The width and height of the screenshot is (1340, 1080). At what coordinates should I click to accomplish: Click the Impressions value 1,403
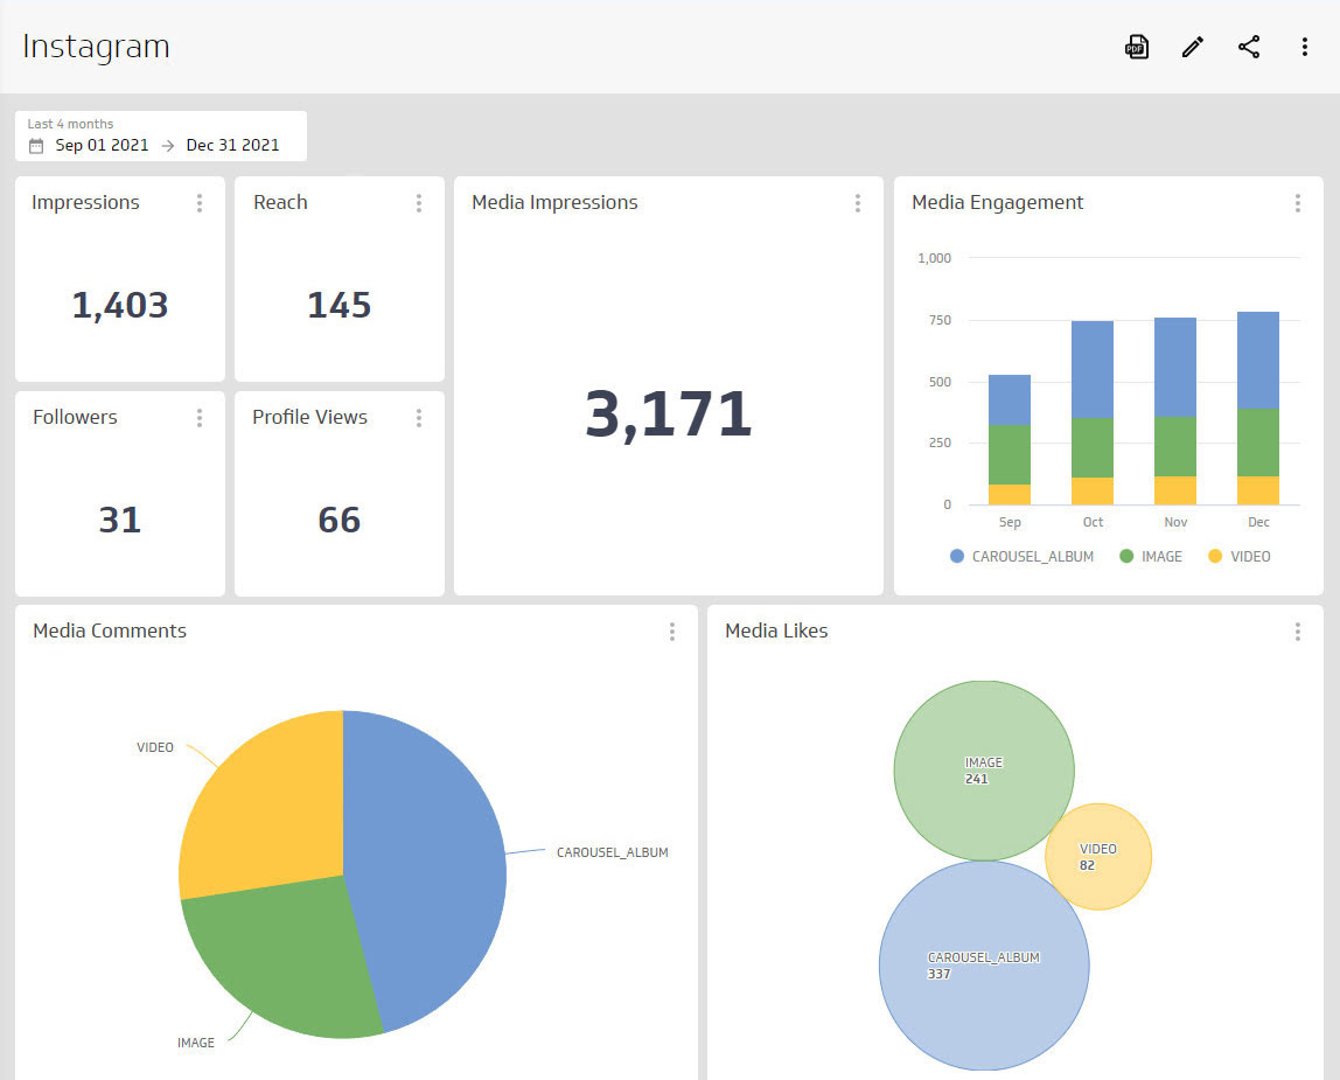click(120, 305)
